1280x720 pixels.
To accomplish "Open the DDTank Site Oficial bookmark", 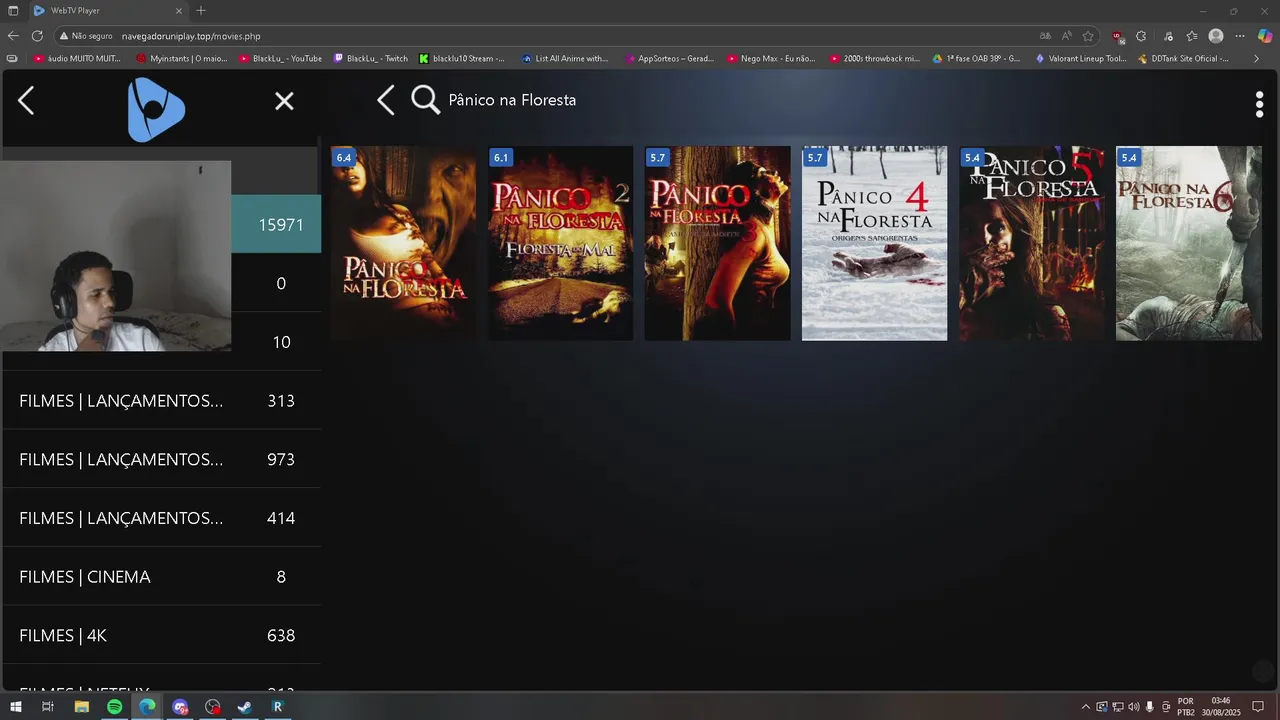I will (x=1183, y=59).
